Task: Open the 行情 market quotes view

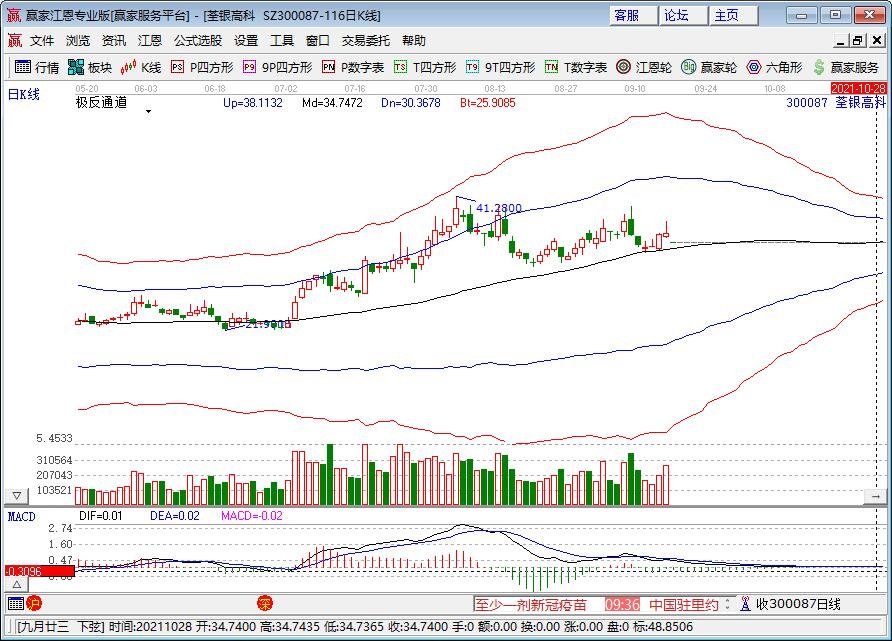Action: click(37, 67)
